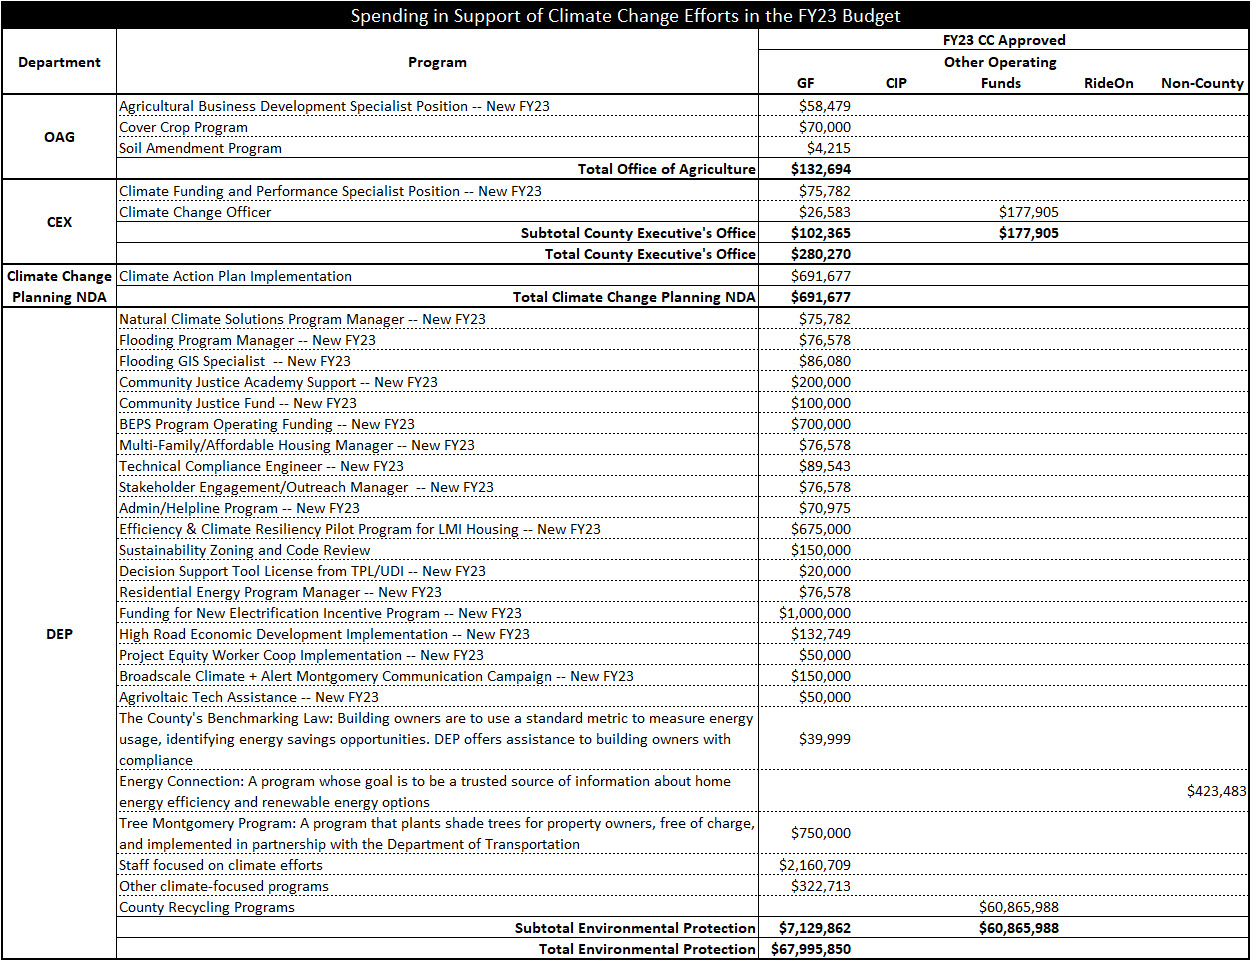1251x961 pixels.
Task: Click the Total Environmental Protection value $67,995,850
Action: (811, 949)
